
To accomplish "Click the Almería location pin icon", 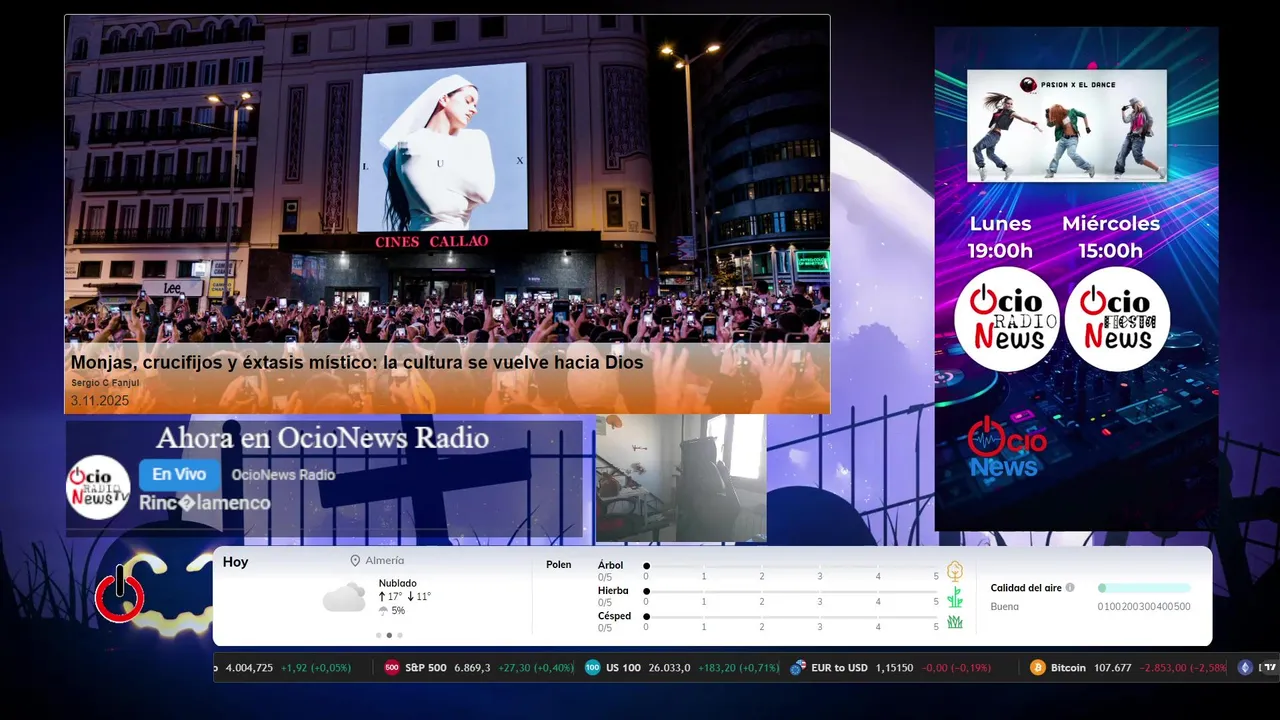I will click(x=355, y=561).
